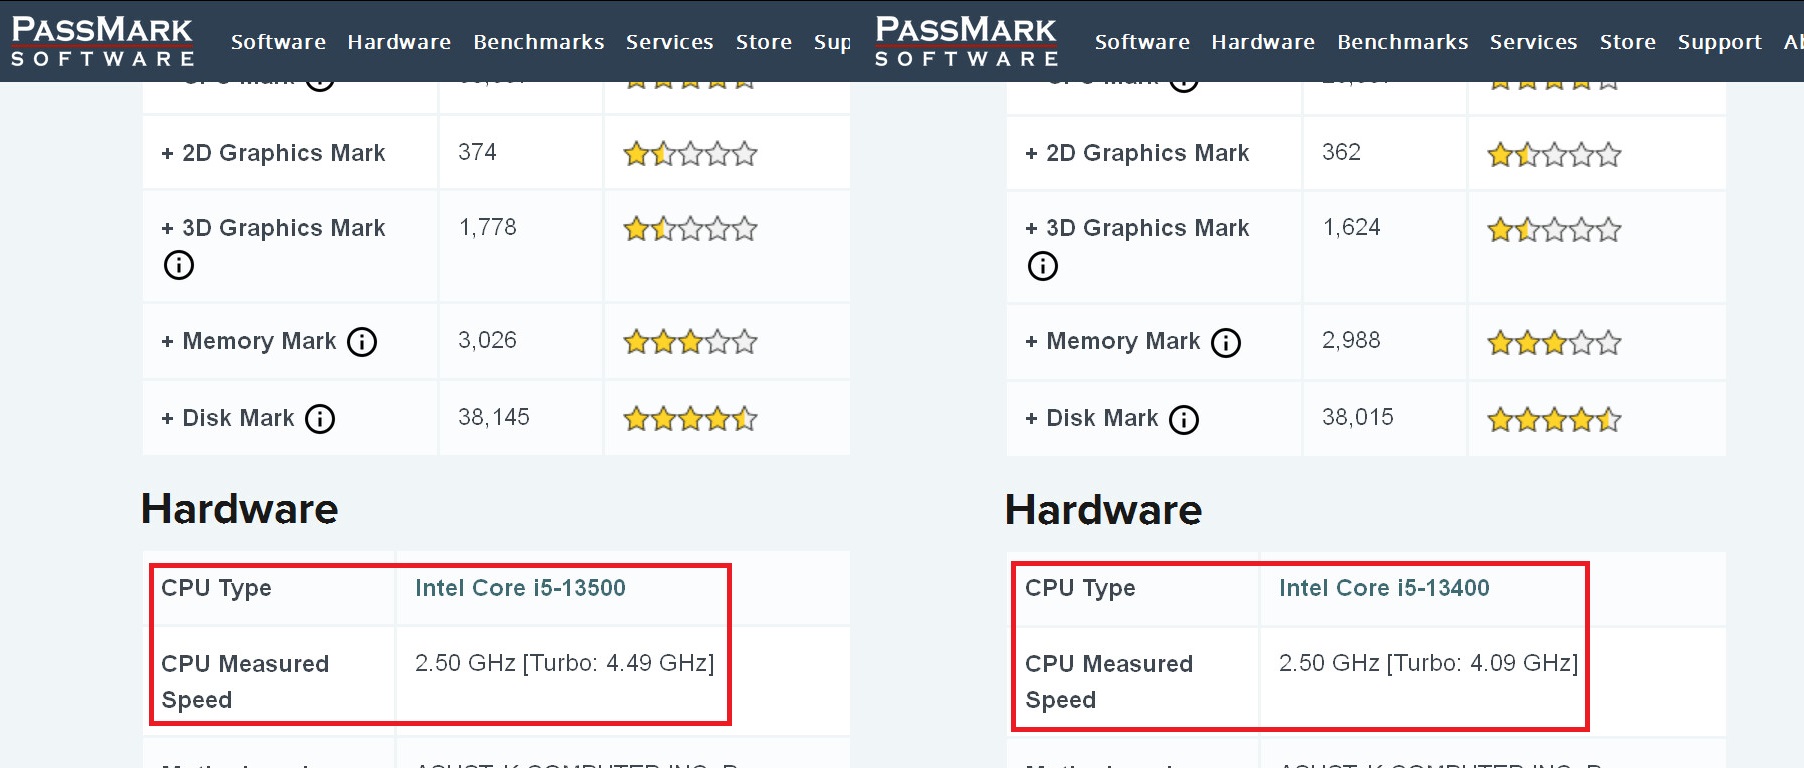1804x768 pixels.
Task: Select Memory Mark score 2,988
Action: coord(1352,341)
